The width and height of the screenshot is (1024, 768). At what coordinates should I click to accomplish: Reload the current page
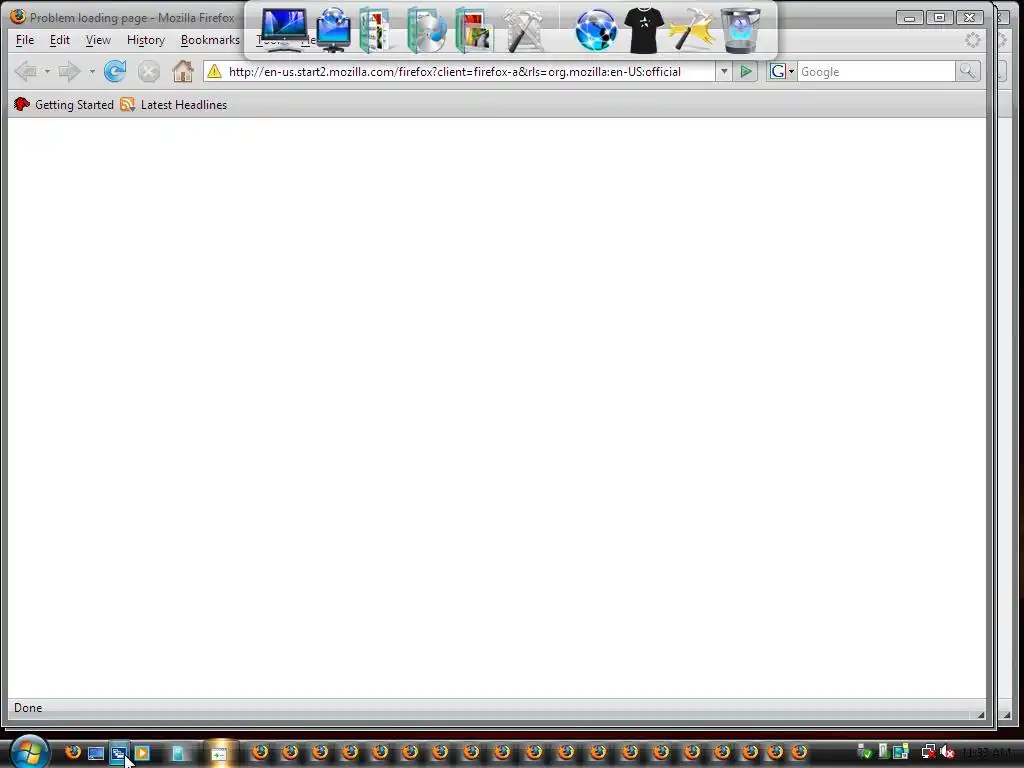click(x=115, y=71)
